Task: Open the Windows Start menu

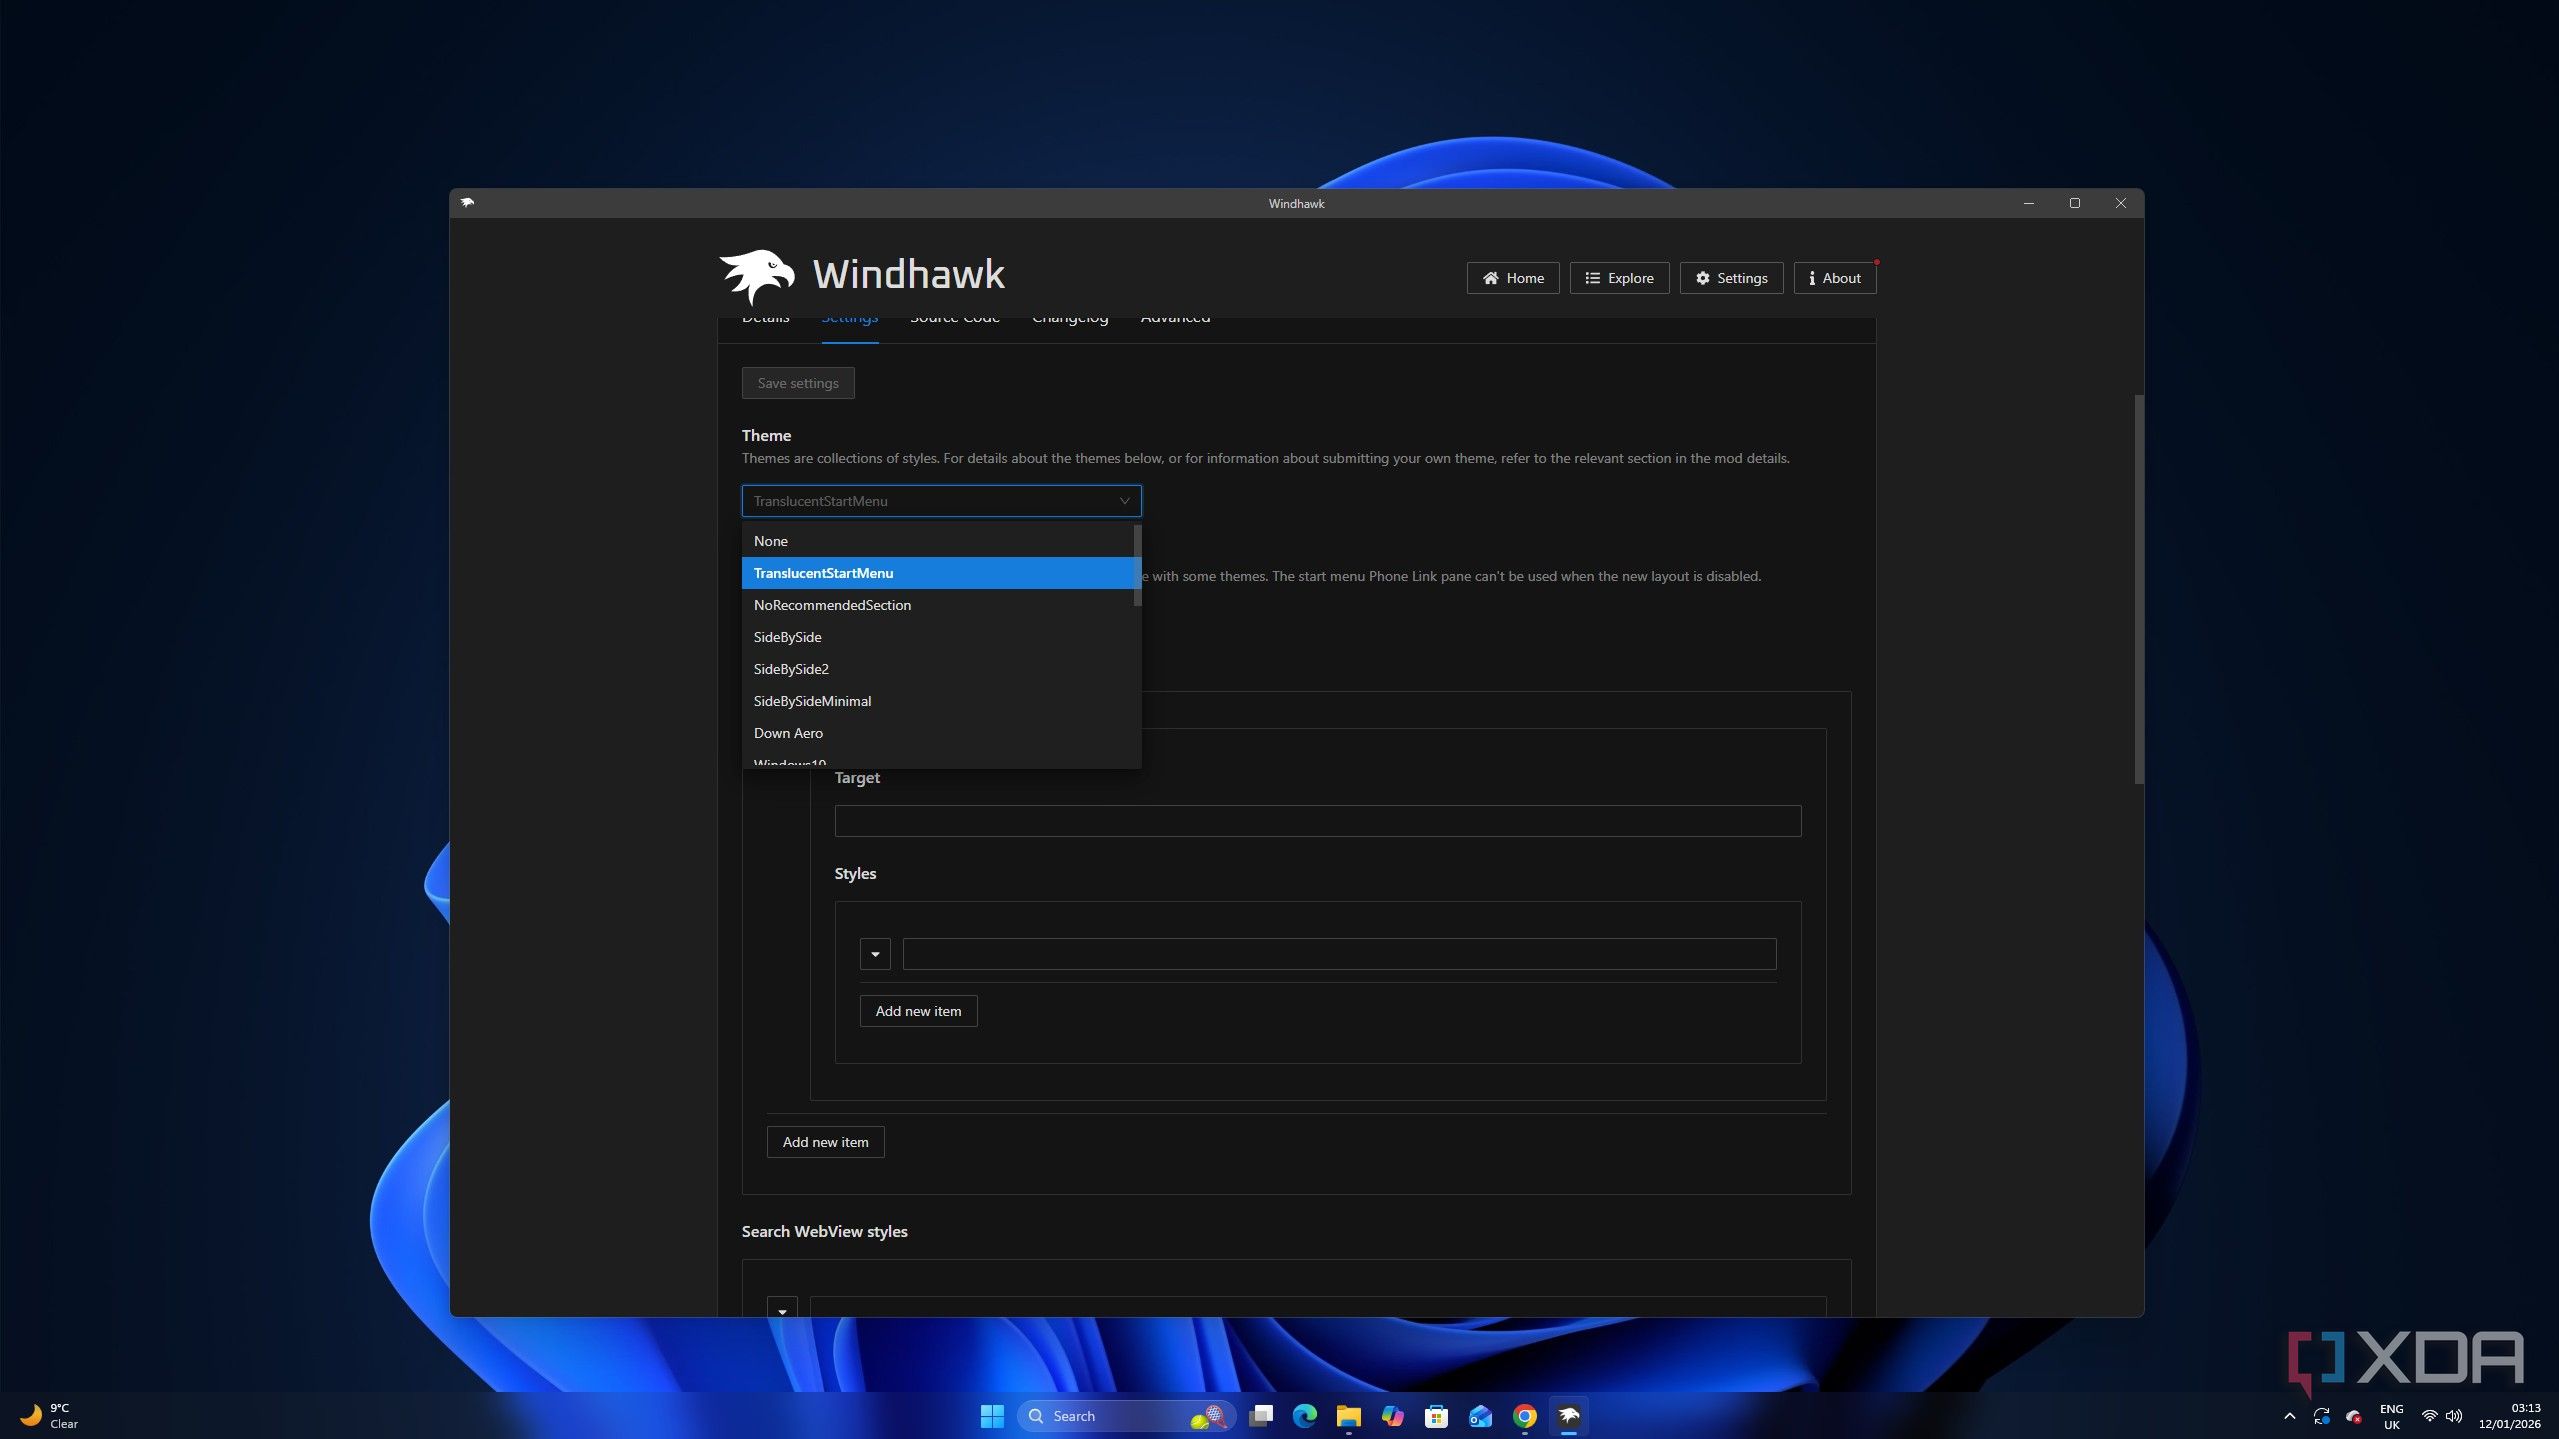Action: [x=991, y=1416]
